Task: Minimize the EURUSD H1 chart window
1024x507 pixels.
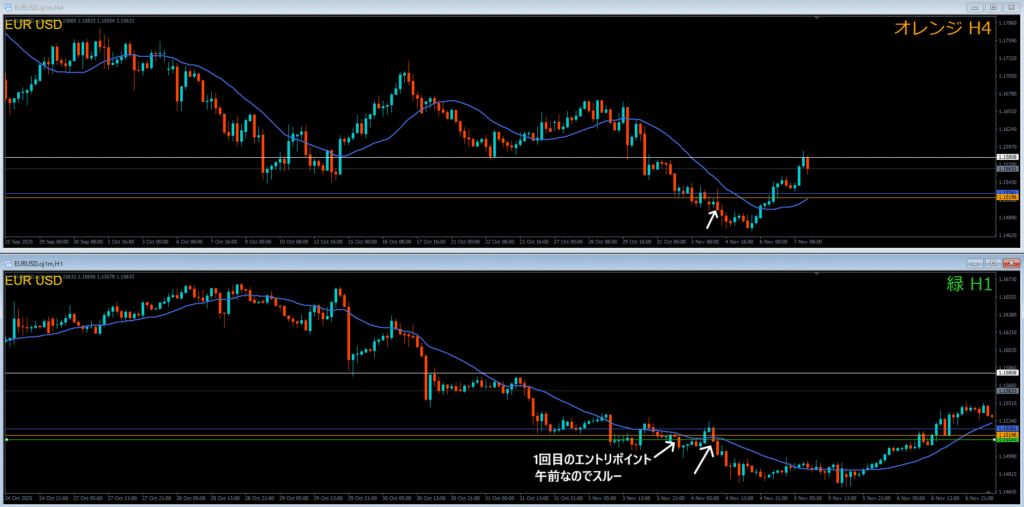Action: point(977,263)
